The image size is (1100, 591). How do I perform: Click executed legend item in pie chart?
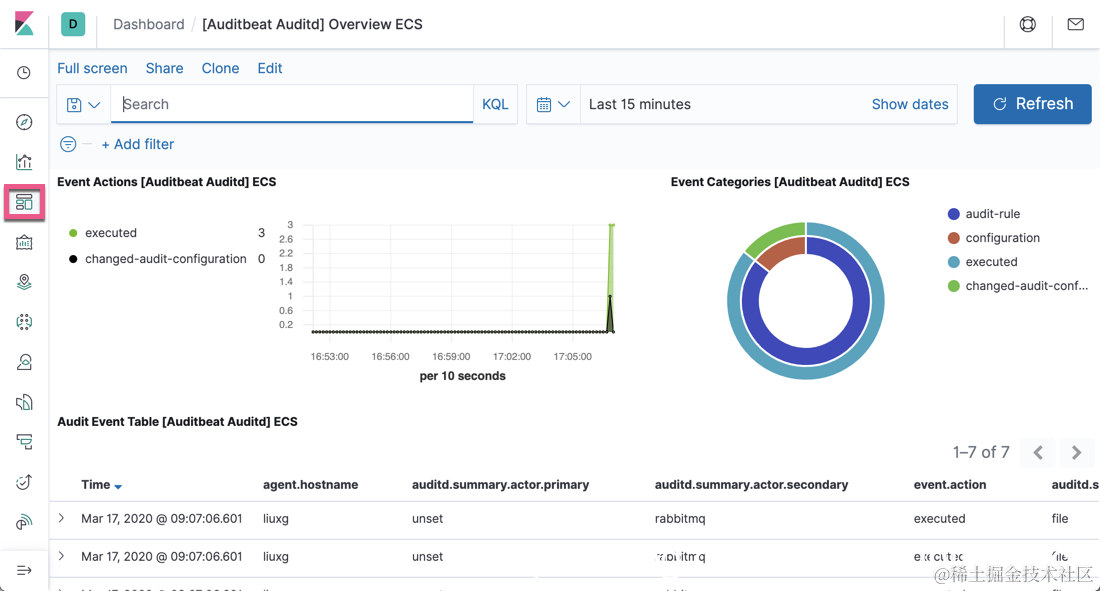(x=983, y=262)
